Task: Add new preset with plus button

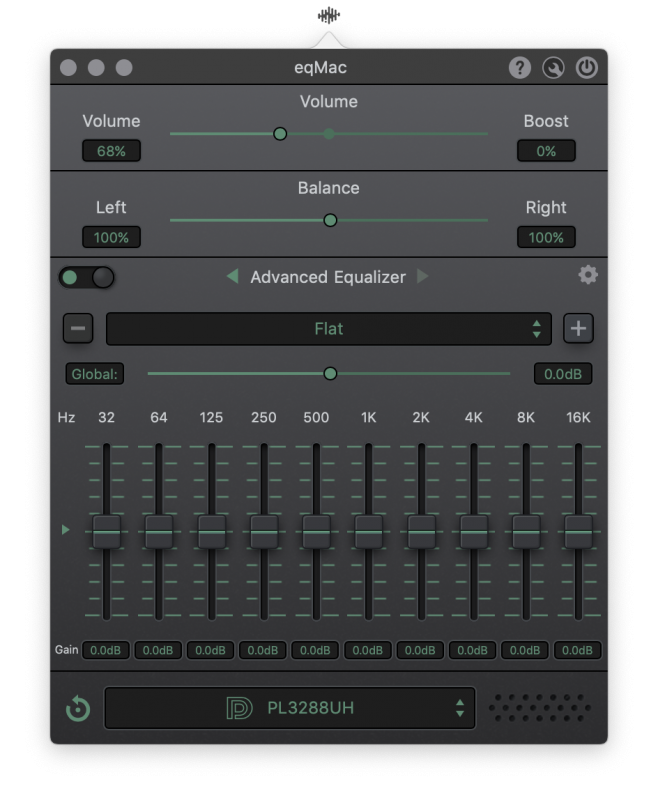Action: pyautogui.click(x=578, y=328)
